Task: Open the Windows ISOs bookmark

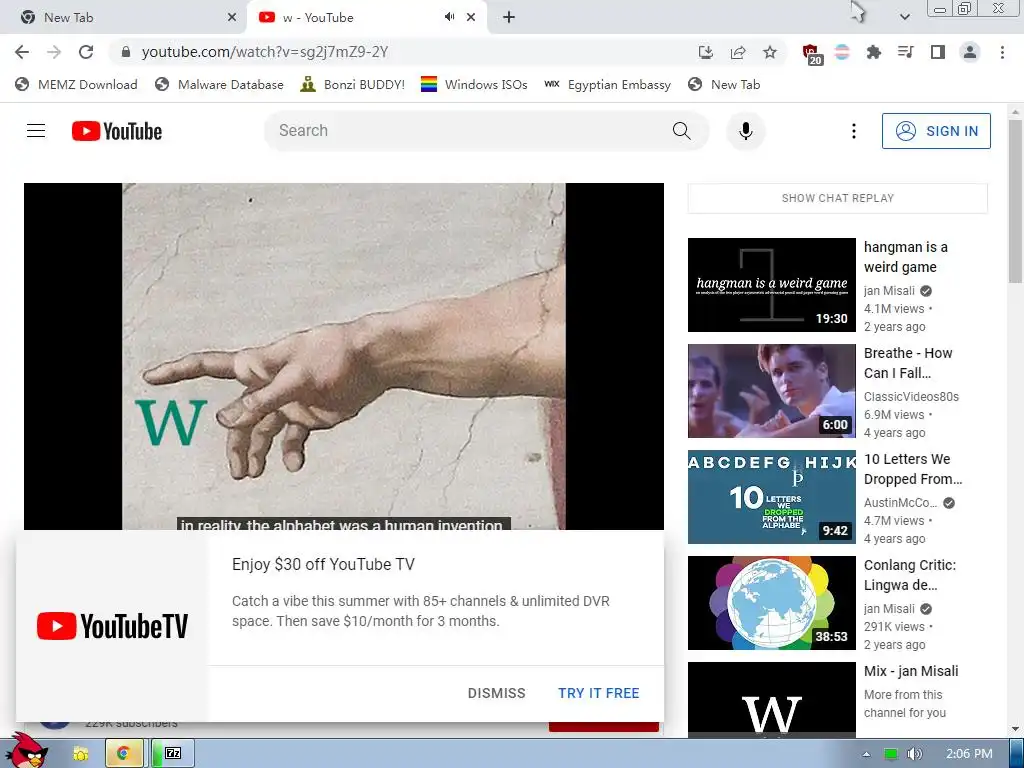Action: [x=474, y=85]
